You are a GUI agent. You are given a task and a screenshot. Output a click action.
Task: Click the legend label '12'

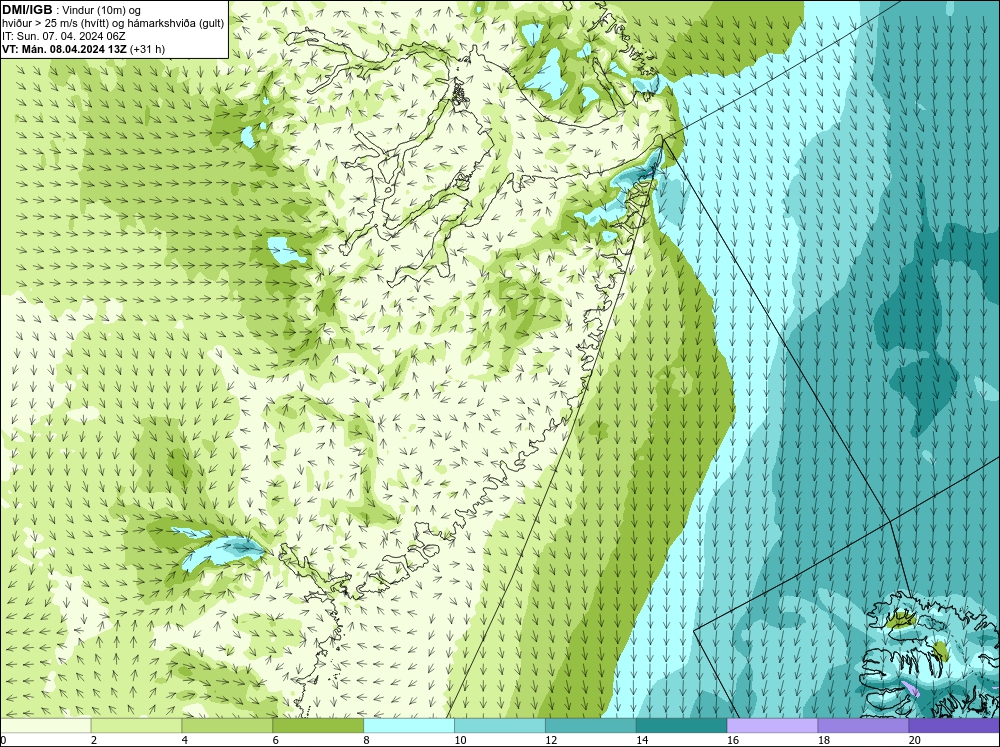(x=551, y=740)
